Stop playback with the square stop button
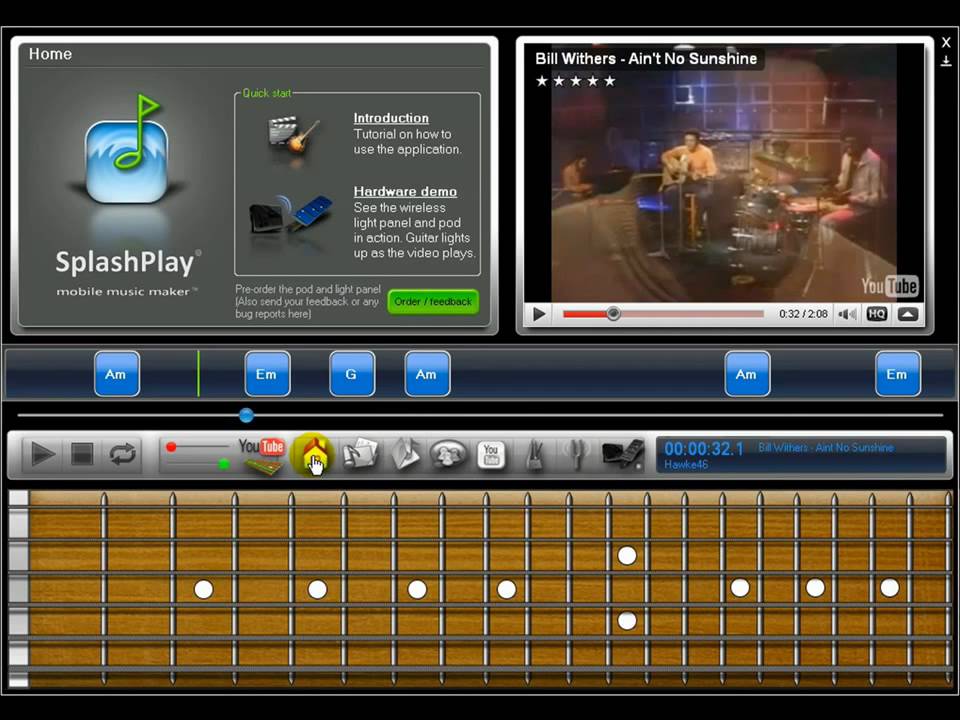The width and height of the screenshot is (960, 720). [82, 454]
